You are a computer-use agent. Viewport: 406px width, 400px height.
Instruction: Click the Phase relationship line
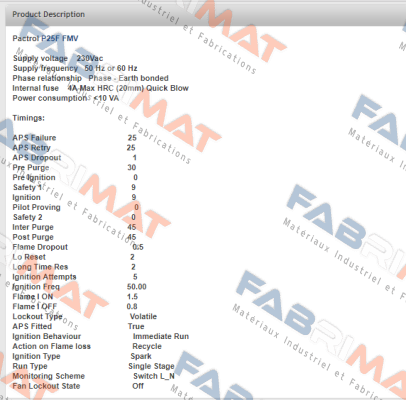click(x=90, y=78)
